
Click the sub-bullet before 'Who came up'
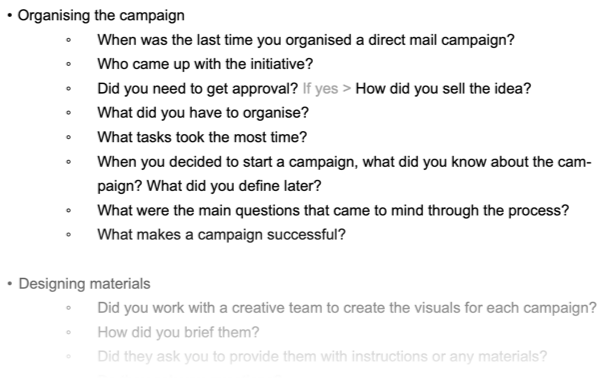pos(69,64)
